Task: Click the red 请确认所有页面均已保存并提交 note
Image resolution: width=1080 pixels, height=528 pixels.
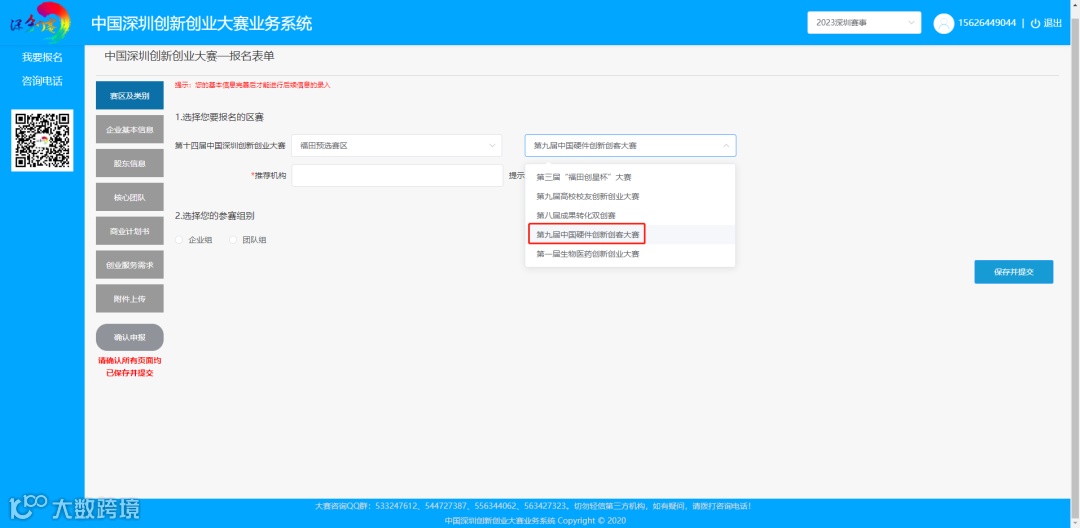Action: [129, 366]
